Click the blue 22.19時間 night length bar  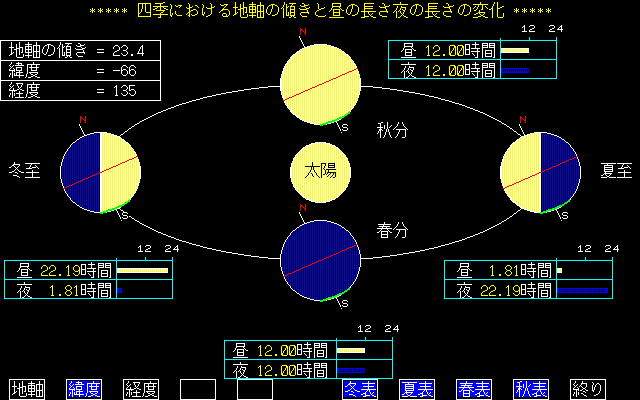point(582,290)
